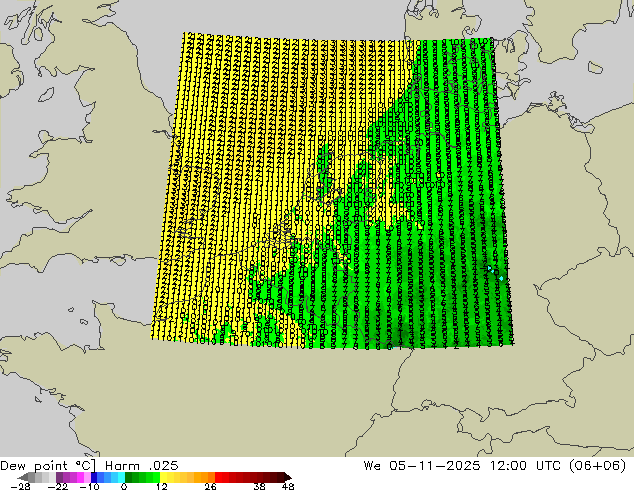Click the '-22' legend scale value

[x=58, y=486]
